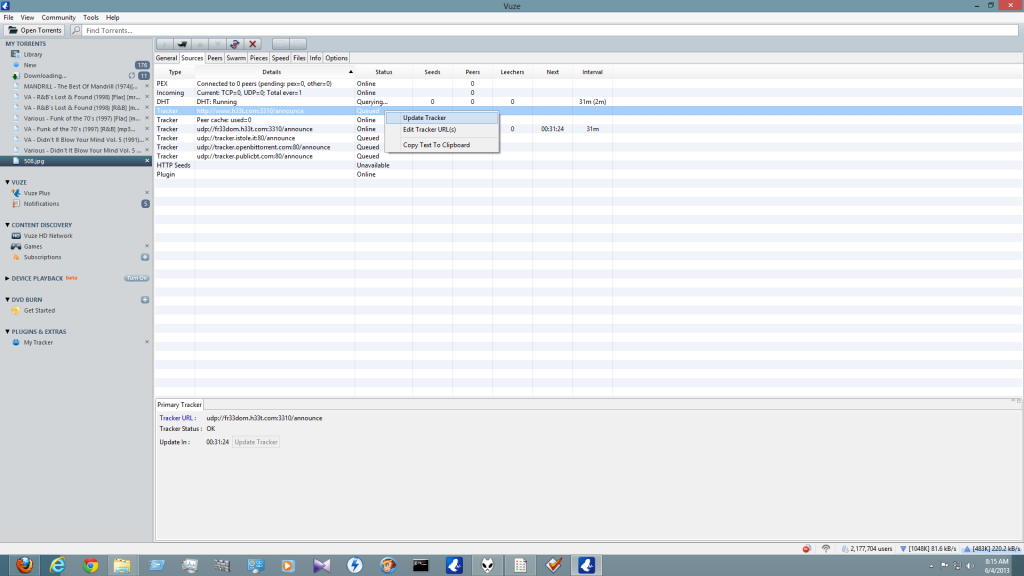Viewport: 1024px width, 576px height.
Task: Open Google Chrome from the taskbar
Action: (x=91, y=565)
